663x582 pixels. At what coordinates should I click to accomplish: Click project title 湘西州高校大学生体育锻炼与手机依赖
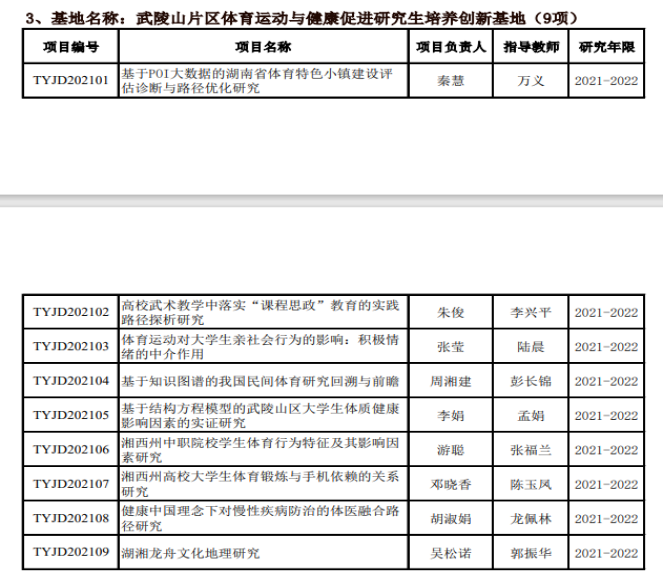pos(260,484)
